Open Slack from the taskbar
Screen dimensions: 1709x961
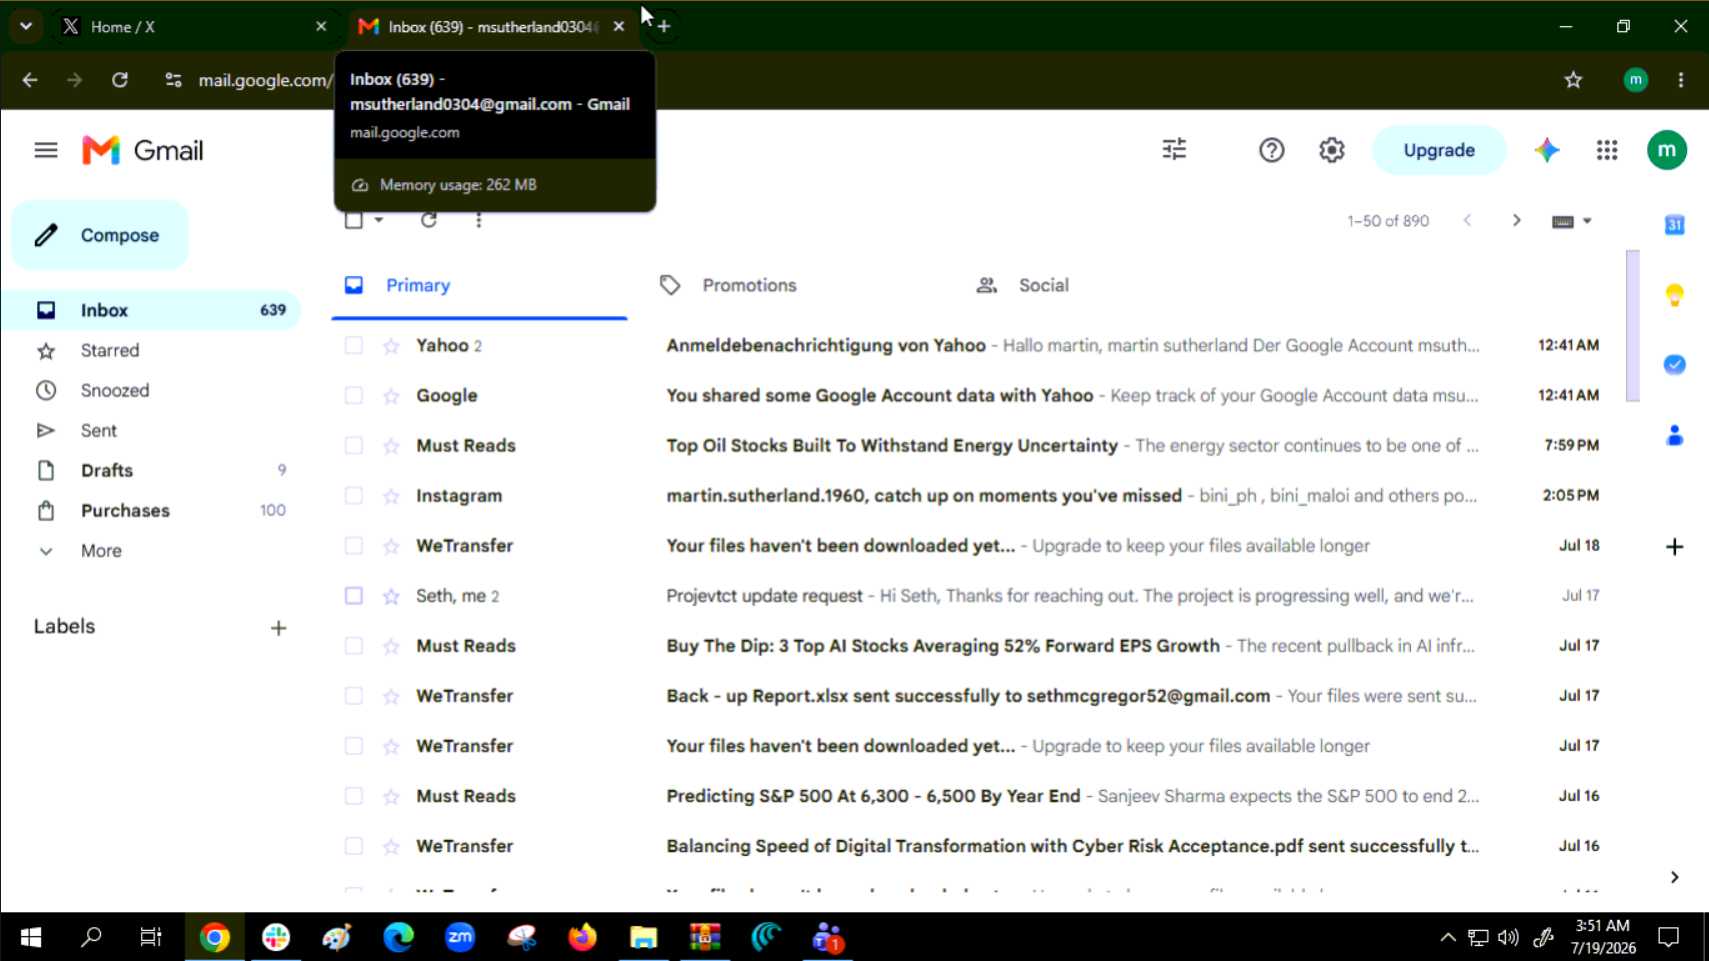pyautogui.click(x=276, y=937)
